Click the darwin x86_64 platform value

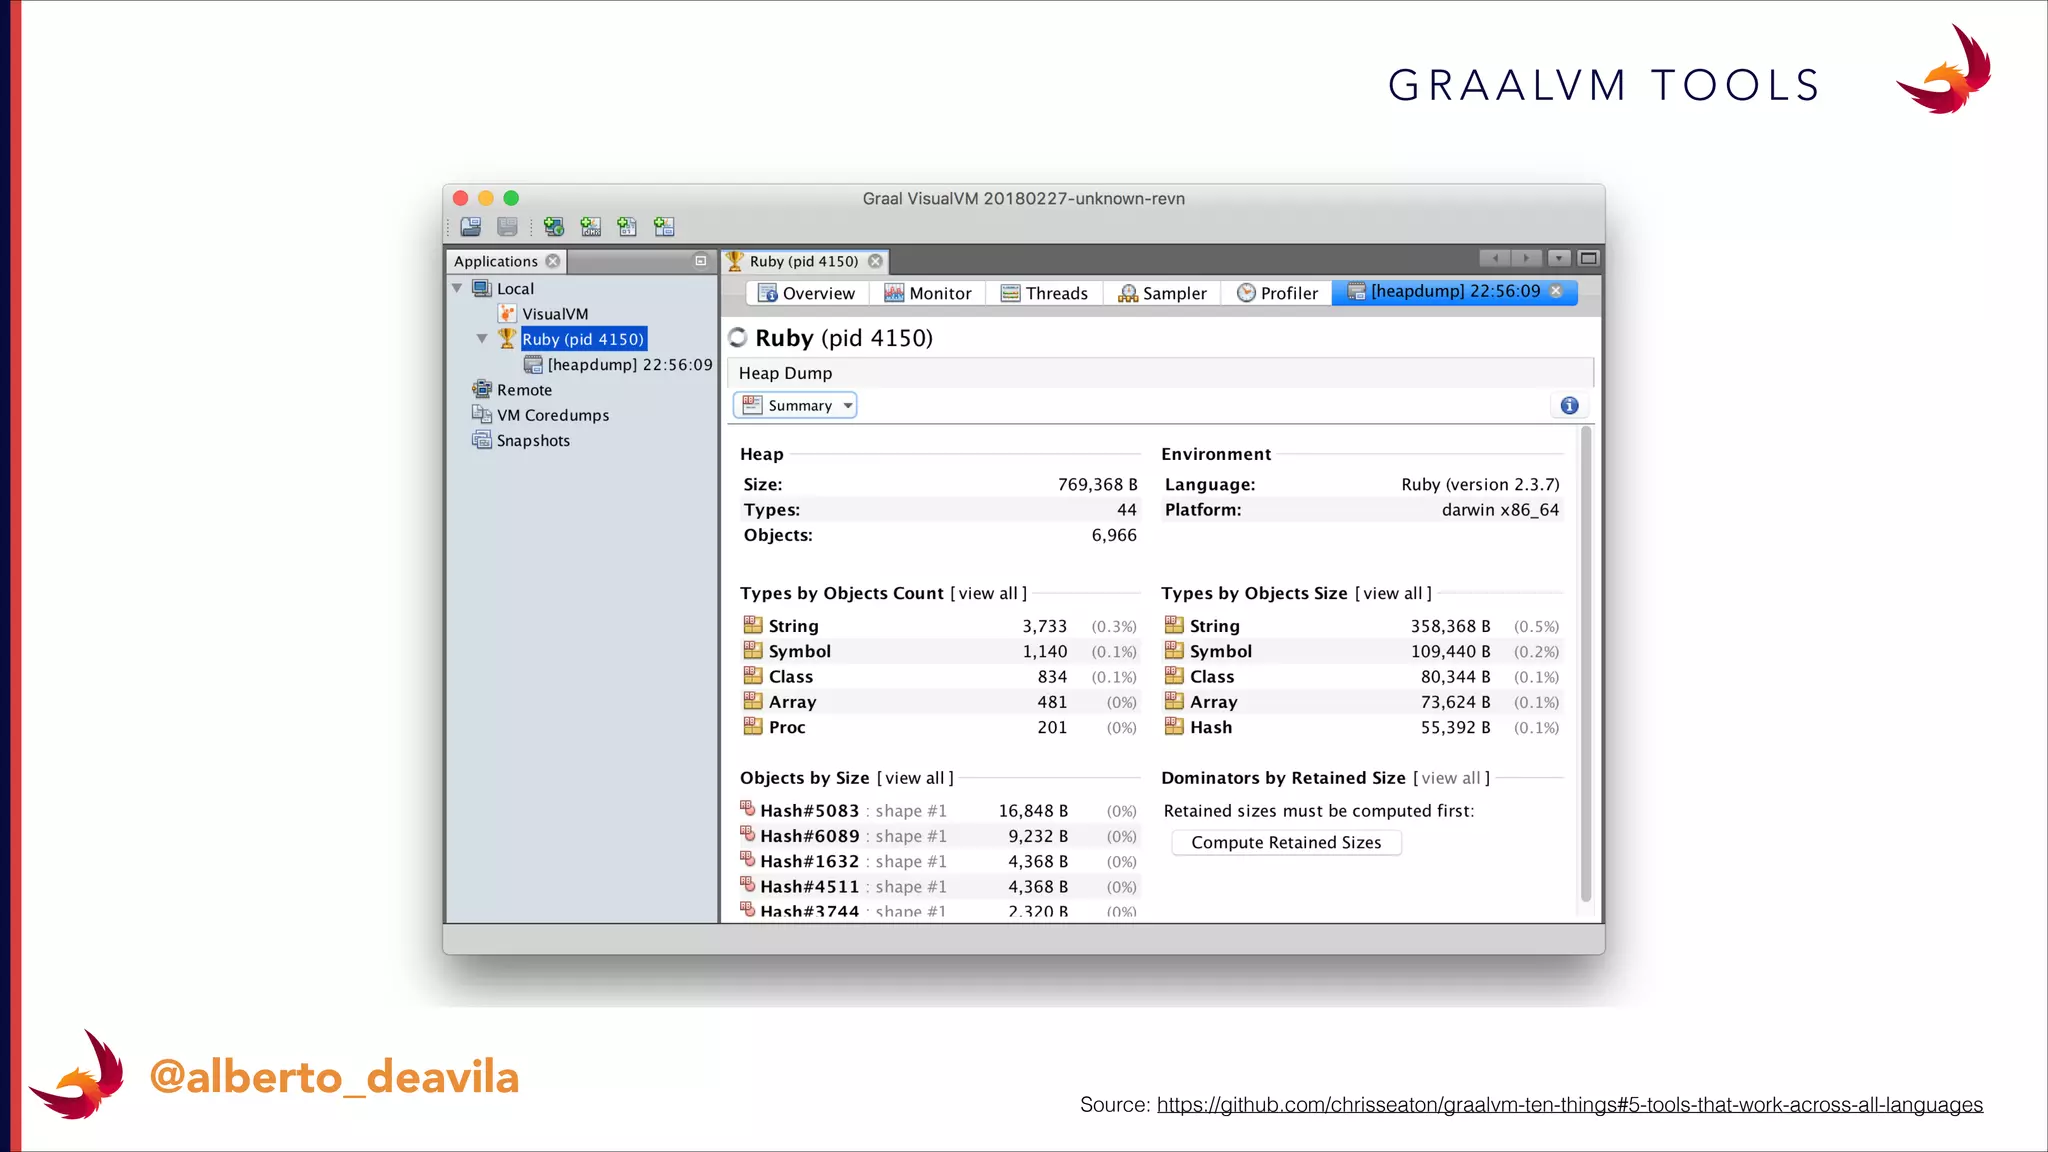pyautogui.click(x=1500, y=510)
